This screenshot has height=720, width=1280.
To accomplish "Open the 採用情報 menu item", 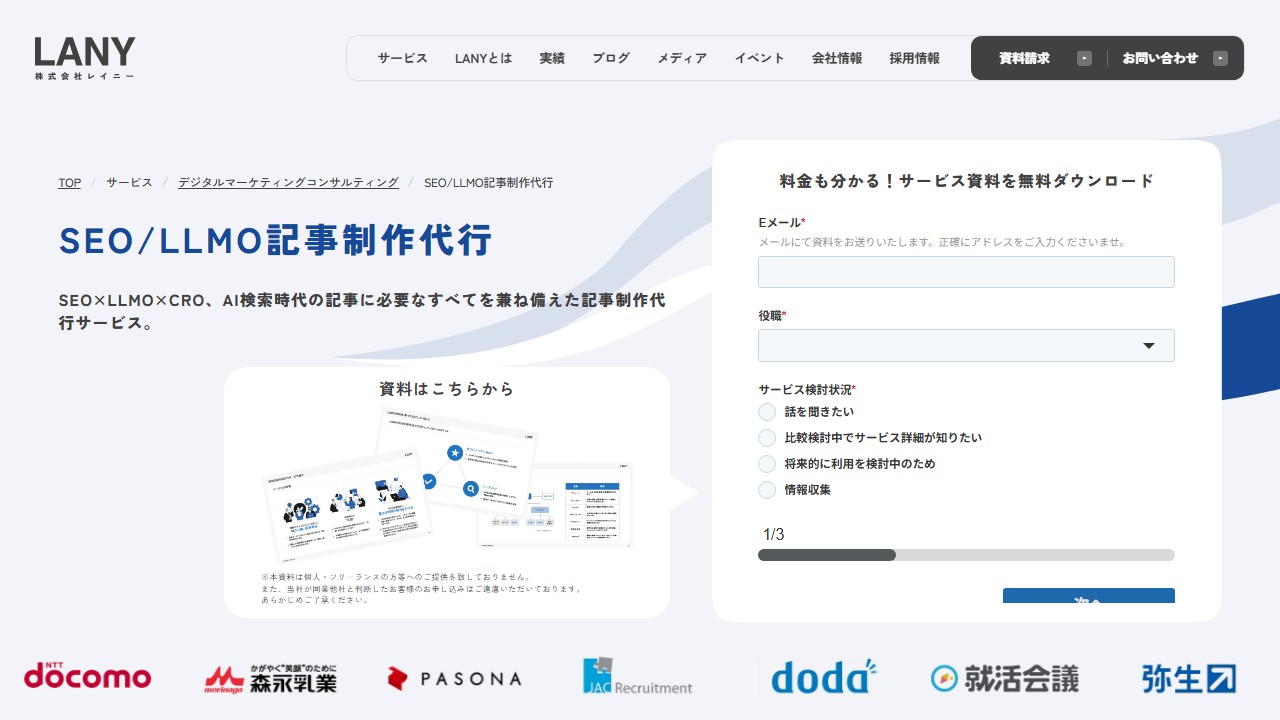I will [x=915, y=58].
